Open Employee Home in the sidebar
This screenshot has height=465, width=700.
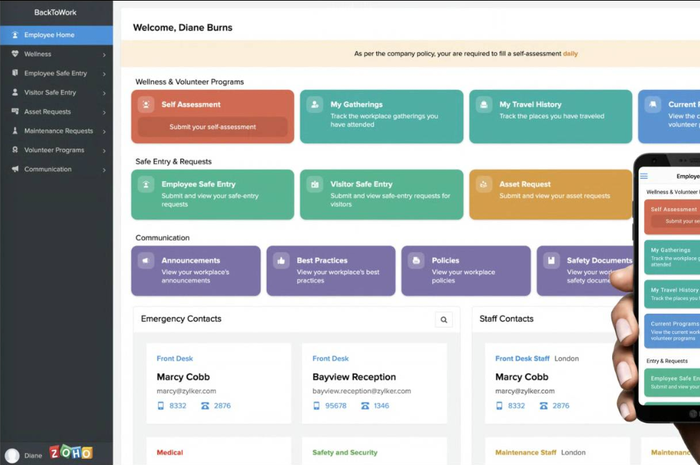(x=56, y=35)
